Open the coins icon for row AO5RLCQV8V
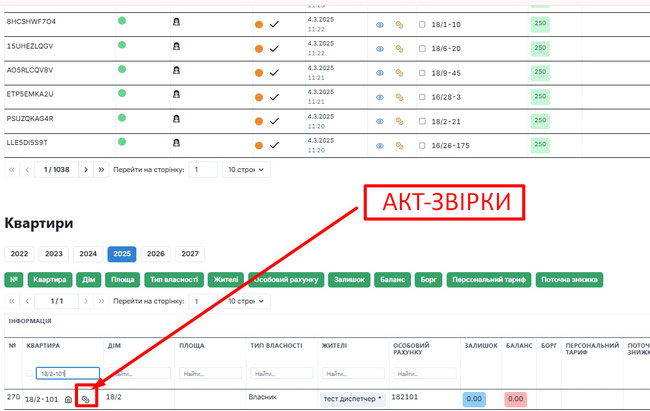650x411 pixels. point(399,73)
